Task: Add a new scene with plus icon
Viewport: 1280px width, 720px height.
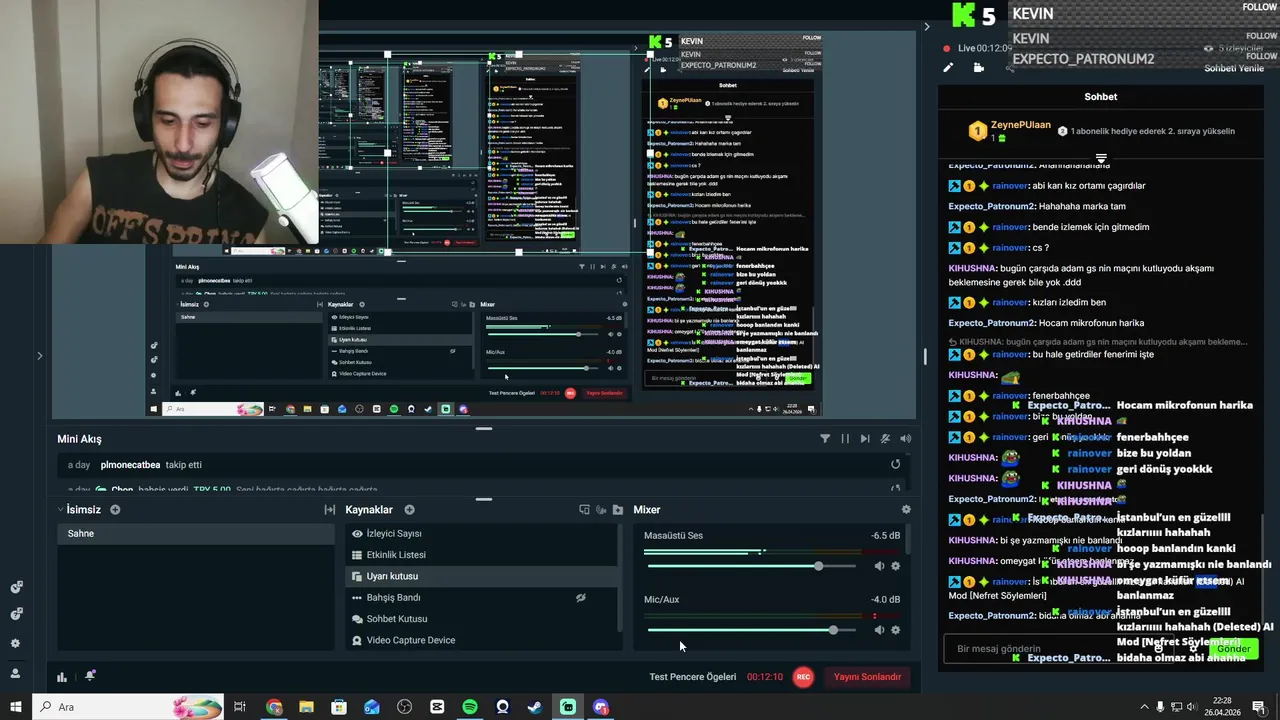Action: coord(115,509)
